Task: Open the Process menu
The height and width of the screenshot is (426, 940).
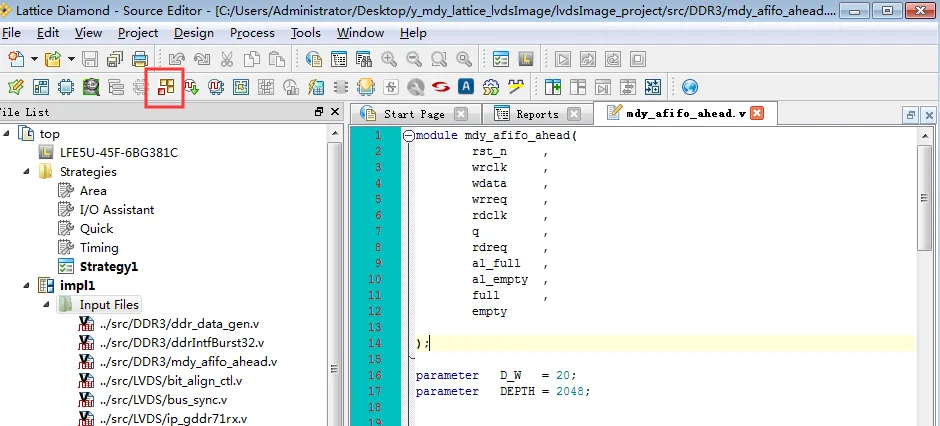Action: coord(252,33)
